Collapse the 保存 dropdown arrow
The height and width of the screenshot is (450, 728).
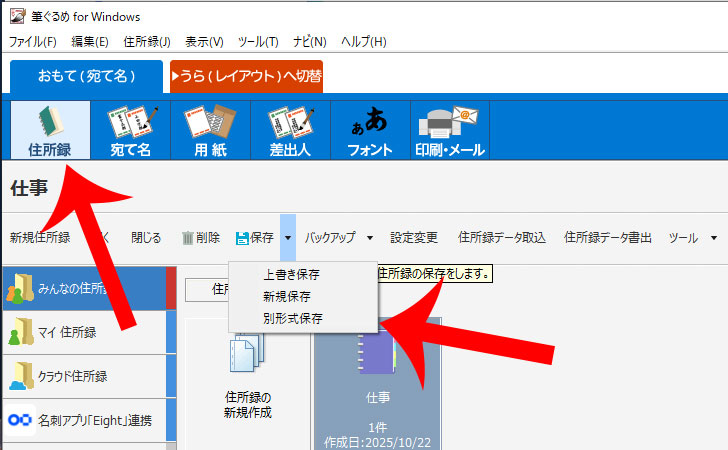coord(287,238)
